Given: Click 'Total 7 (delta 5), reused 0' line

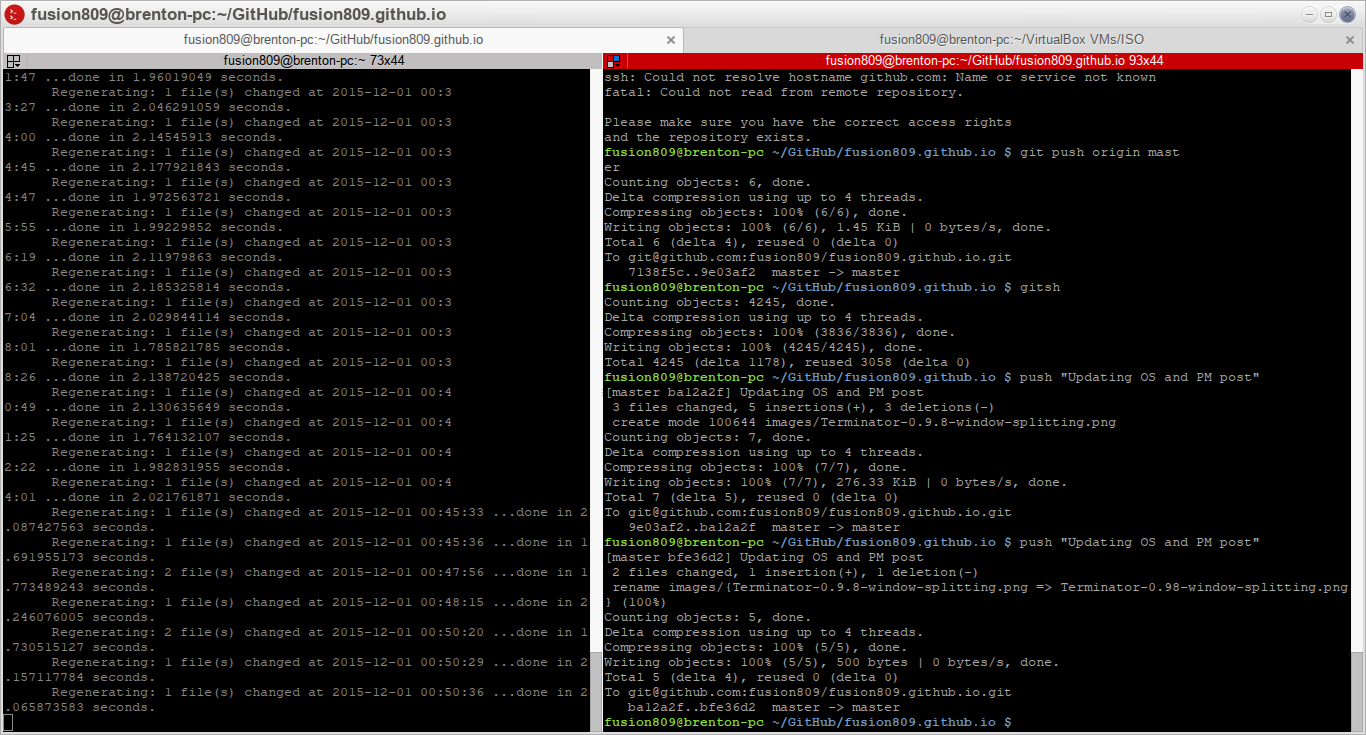Looking at the screenshot, I should [751, 497].
